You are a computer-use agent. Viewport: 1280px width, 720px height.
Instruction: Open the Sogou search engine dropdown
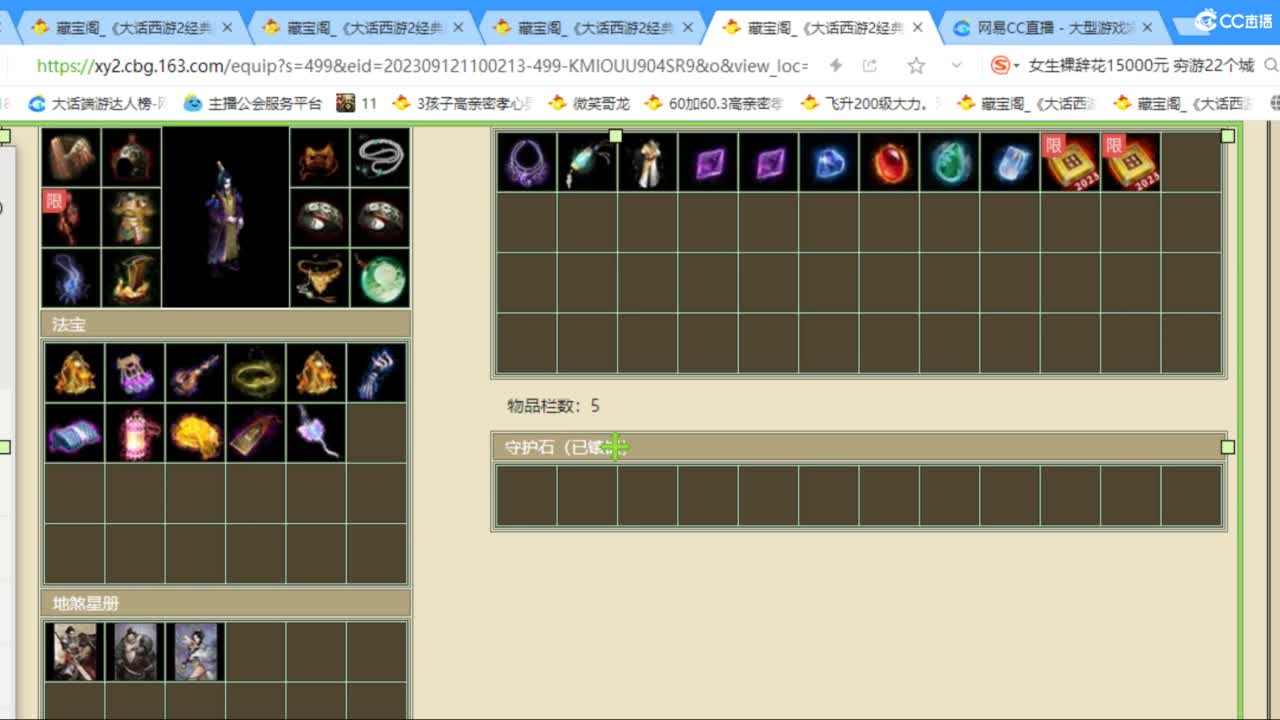(x=1005, y=66)
